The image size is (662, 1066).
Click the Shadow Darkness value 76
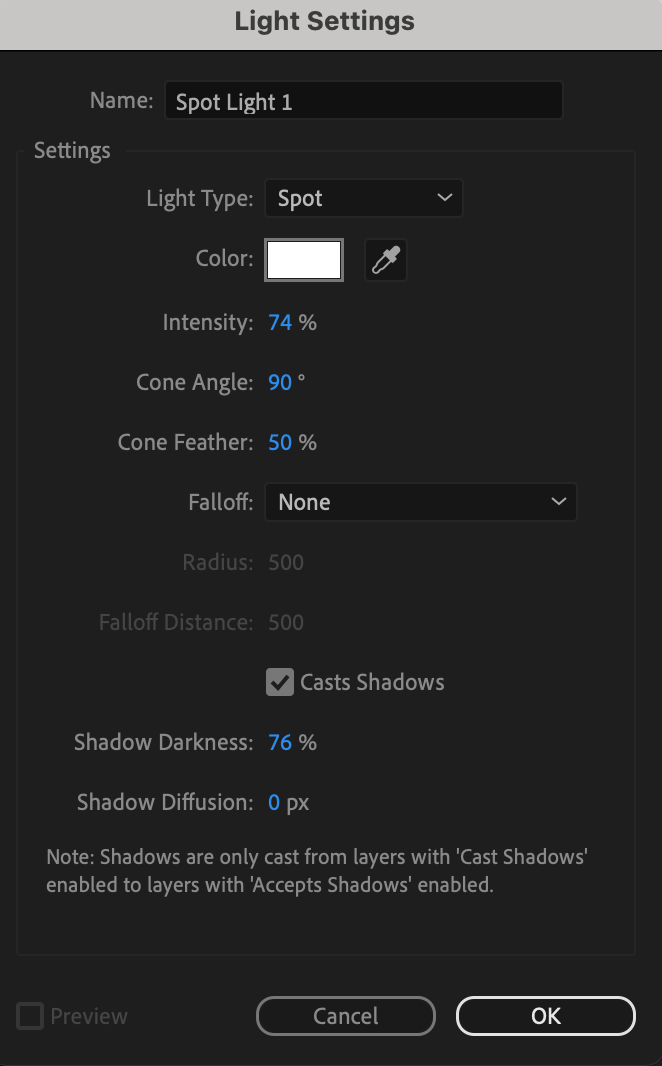(280, 743)
